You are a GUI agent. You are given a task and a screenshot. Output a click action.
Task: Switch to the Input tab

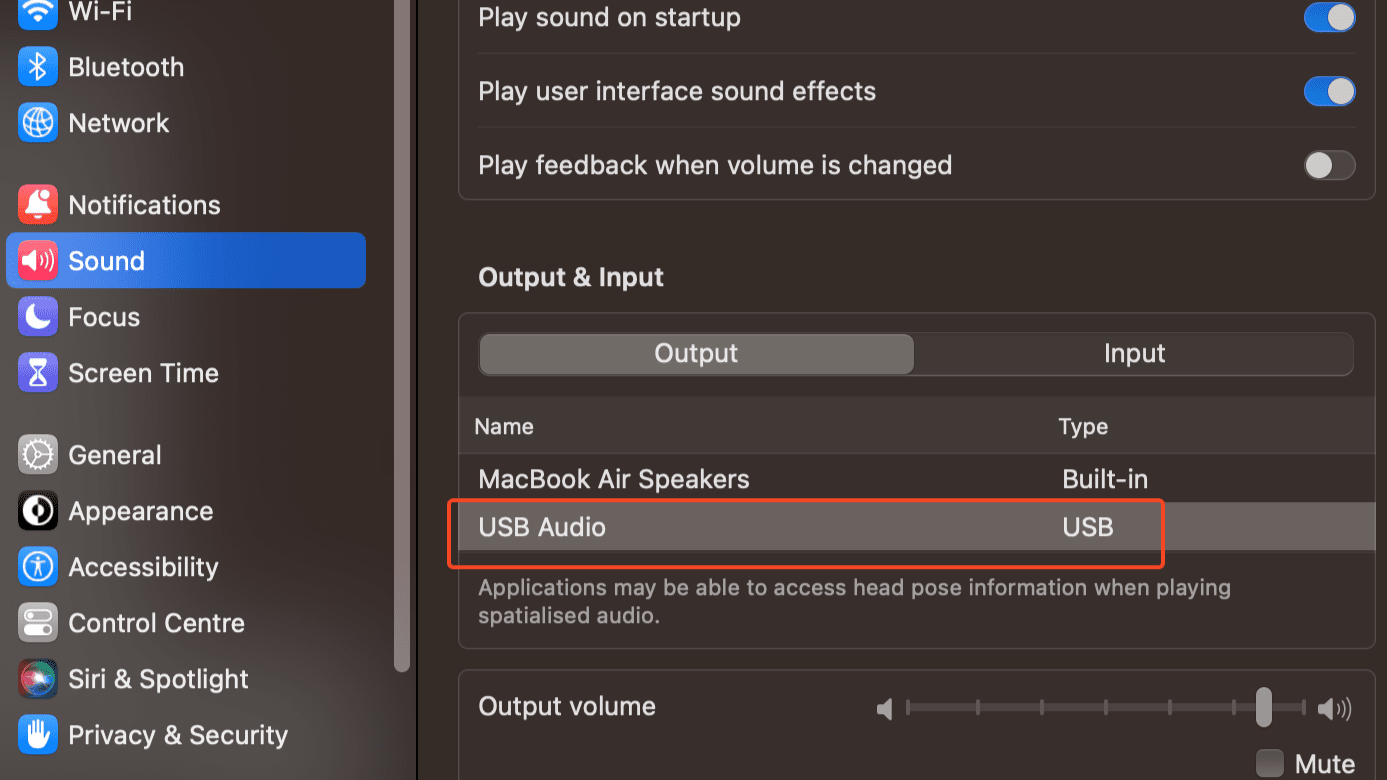point(1134,353)
